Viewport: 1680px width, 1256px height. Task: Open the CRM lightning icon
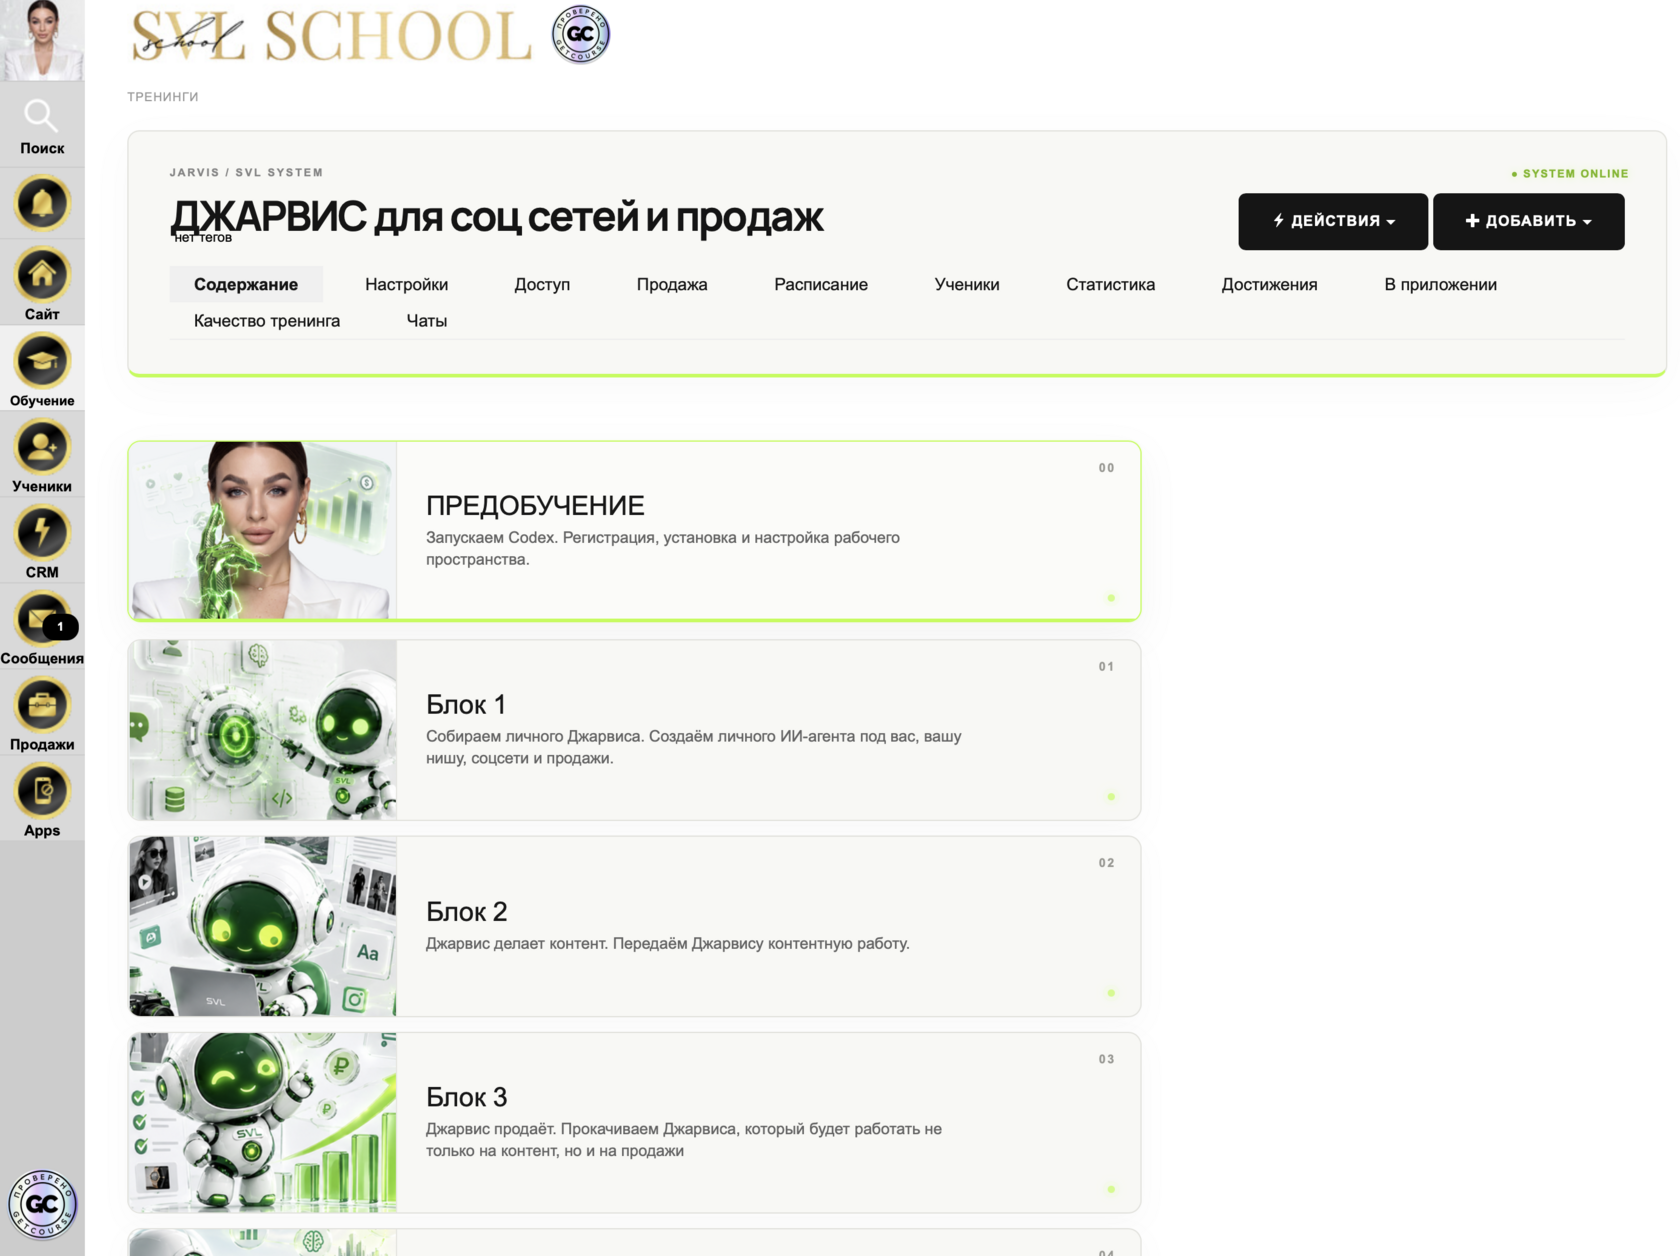42,533
